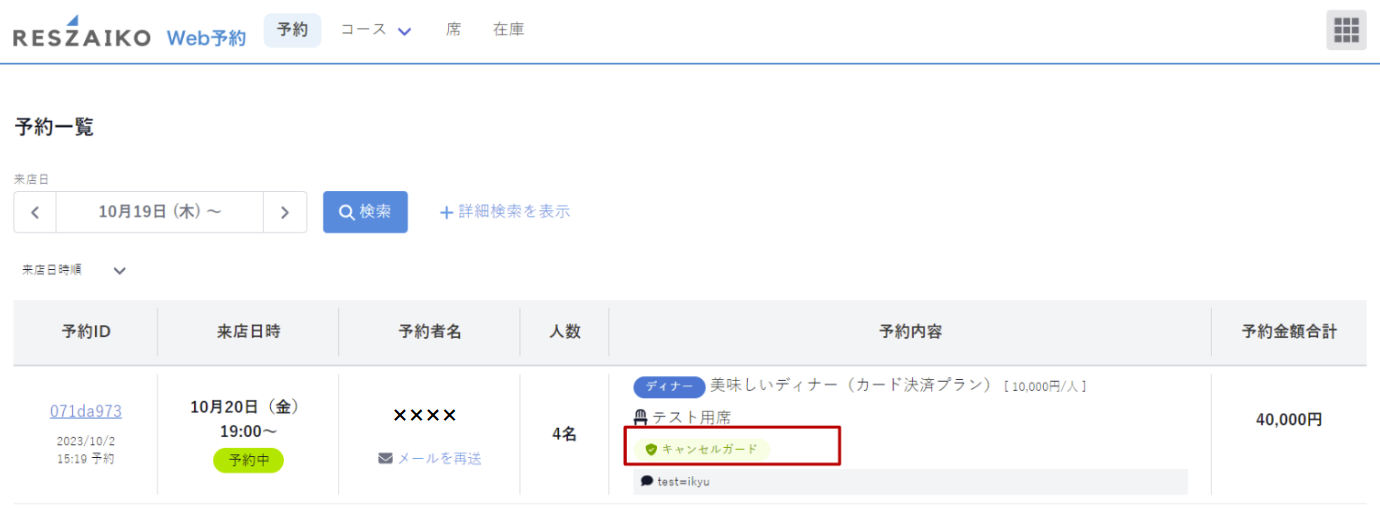The image size is (1380, 508).
Task: Advance to the next date with right arrow
Action: 285,212
